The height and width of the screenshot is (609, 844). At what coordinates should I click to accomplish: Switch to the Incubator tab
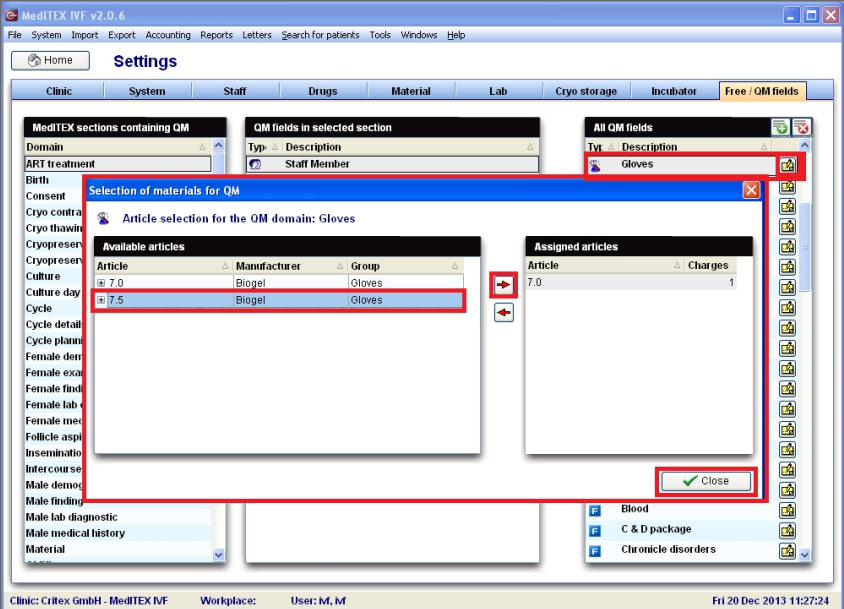pyautogui.click(x=674, y=91)
